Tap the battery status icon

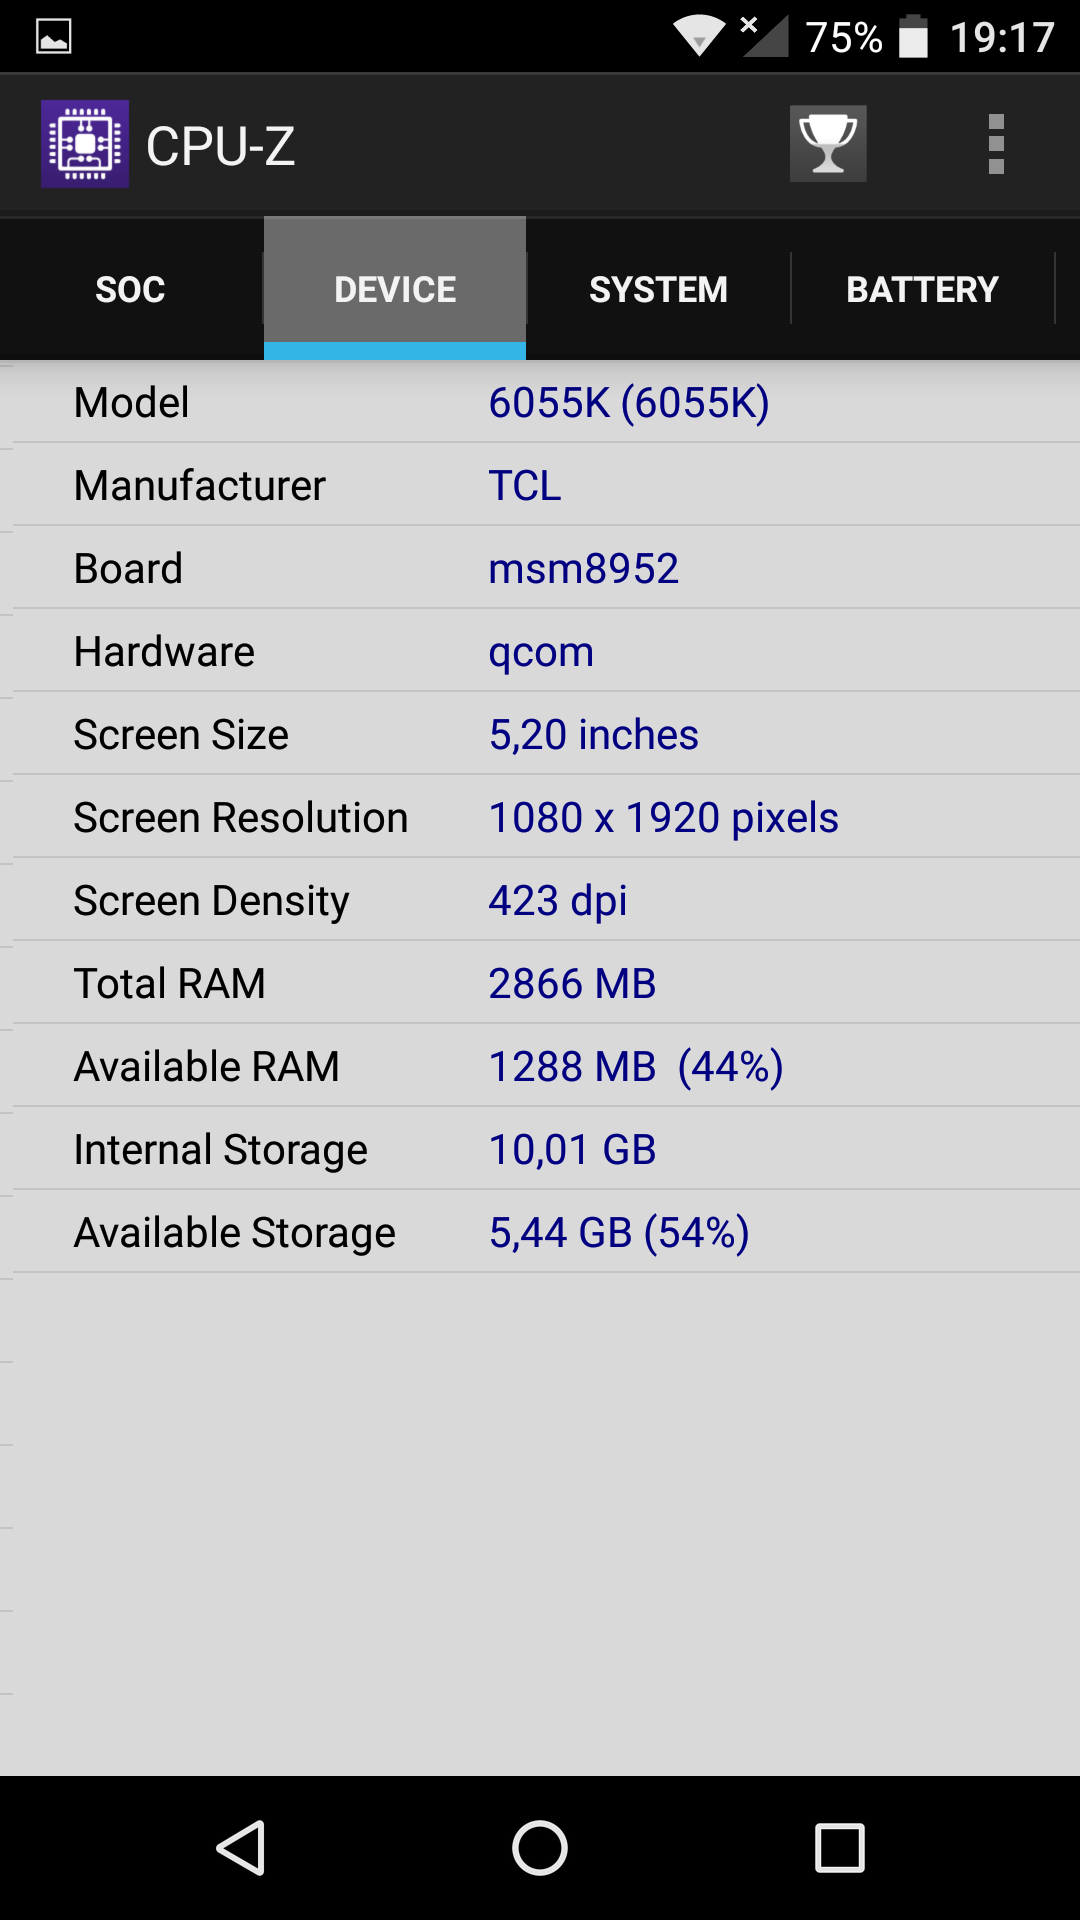coord(913,36)
